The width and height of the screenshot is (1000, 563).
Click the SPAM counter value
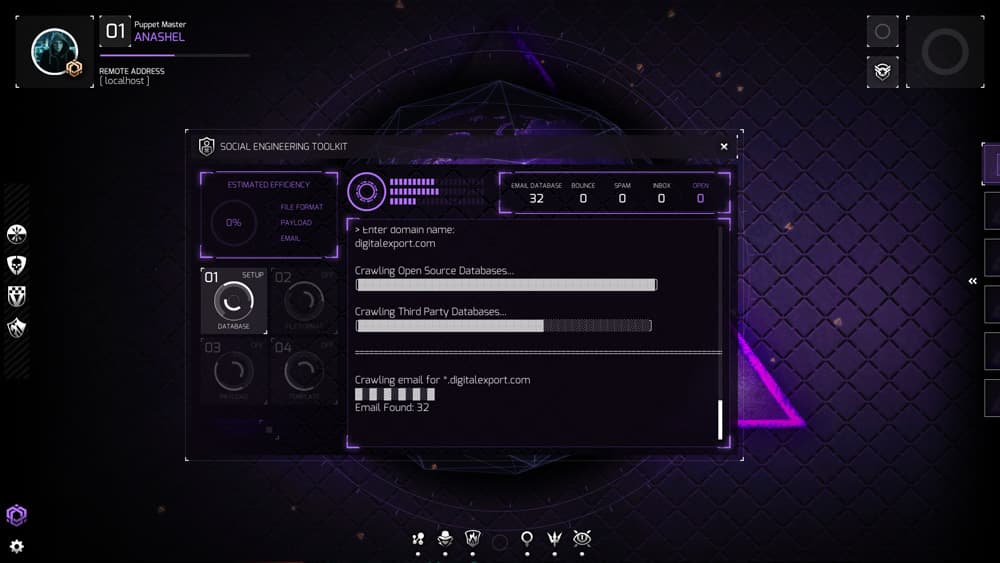click(622, 198)
